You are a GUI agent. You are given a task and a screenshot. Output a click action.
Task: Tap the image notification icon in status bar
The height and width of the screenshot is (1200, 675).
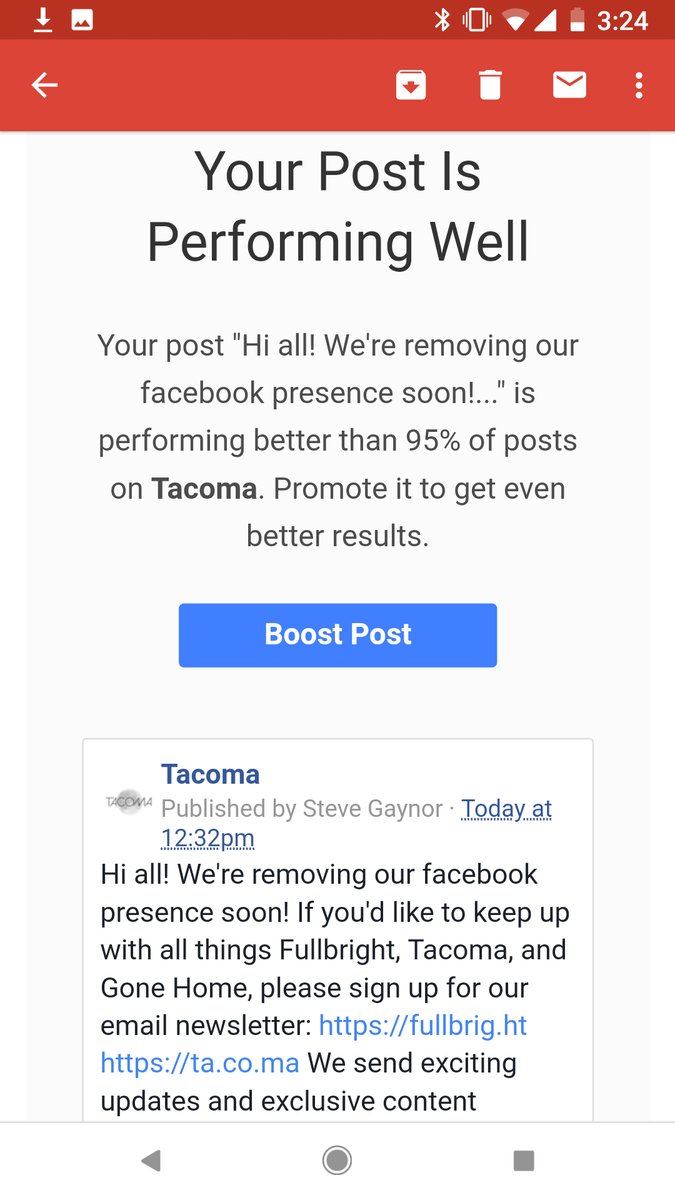point(82,20)
